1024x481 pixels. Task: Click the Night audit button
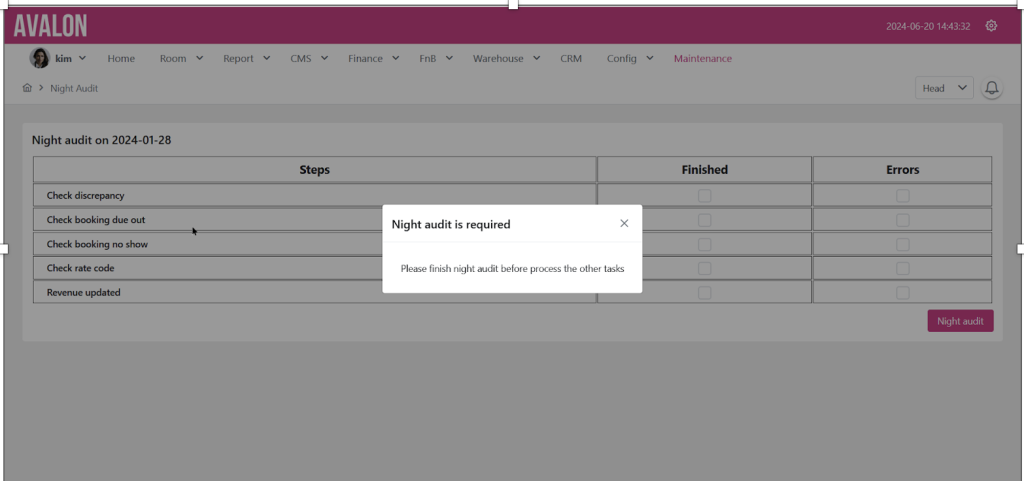(x=960, y=321)
